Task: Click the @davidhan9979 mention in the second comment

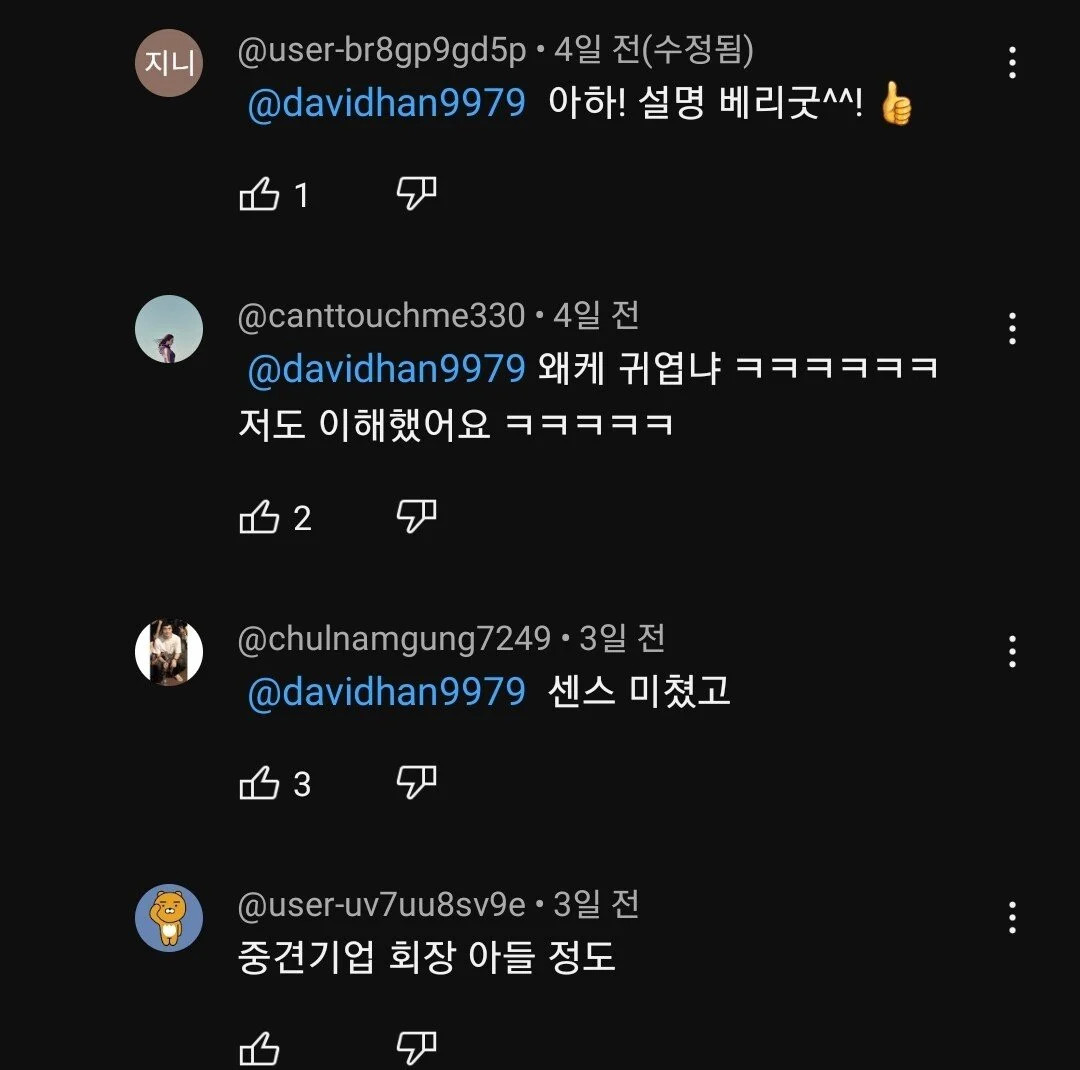Action: point(385,368)
